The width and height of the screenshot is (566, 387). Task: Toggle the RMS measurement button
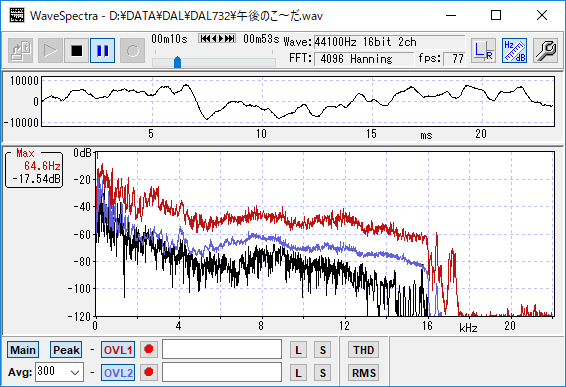pos(363,373)
